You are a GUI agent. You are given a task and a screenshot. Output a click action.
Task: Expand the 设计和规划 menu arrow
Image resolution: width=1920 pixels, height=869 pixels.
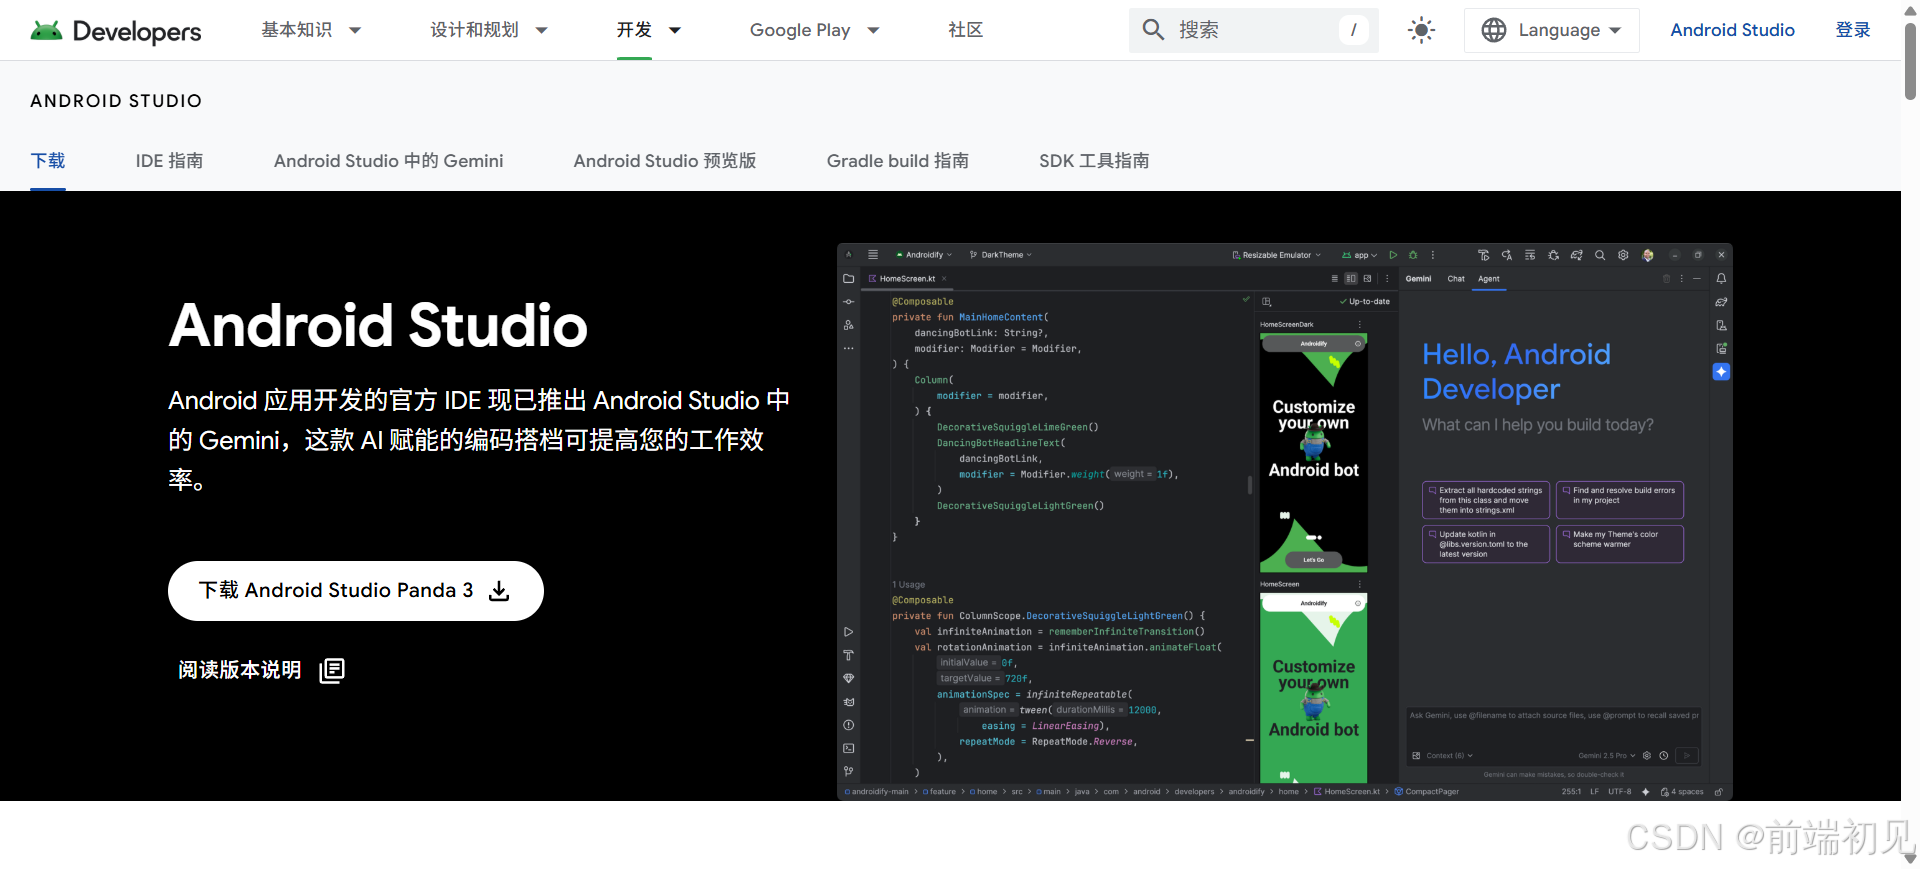542,30
